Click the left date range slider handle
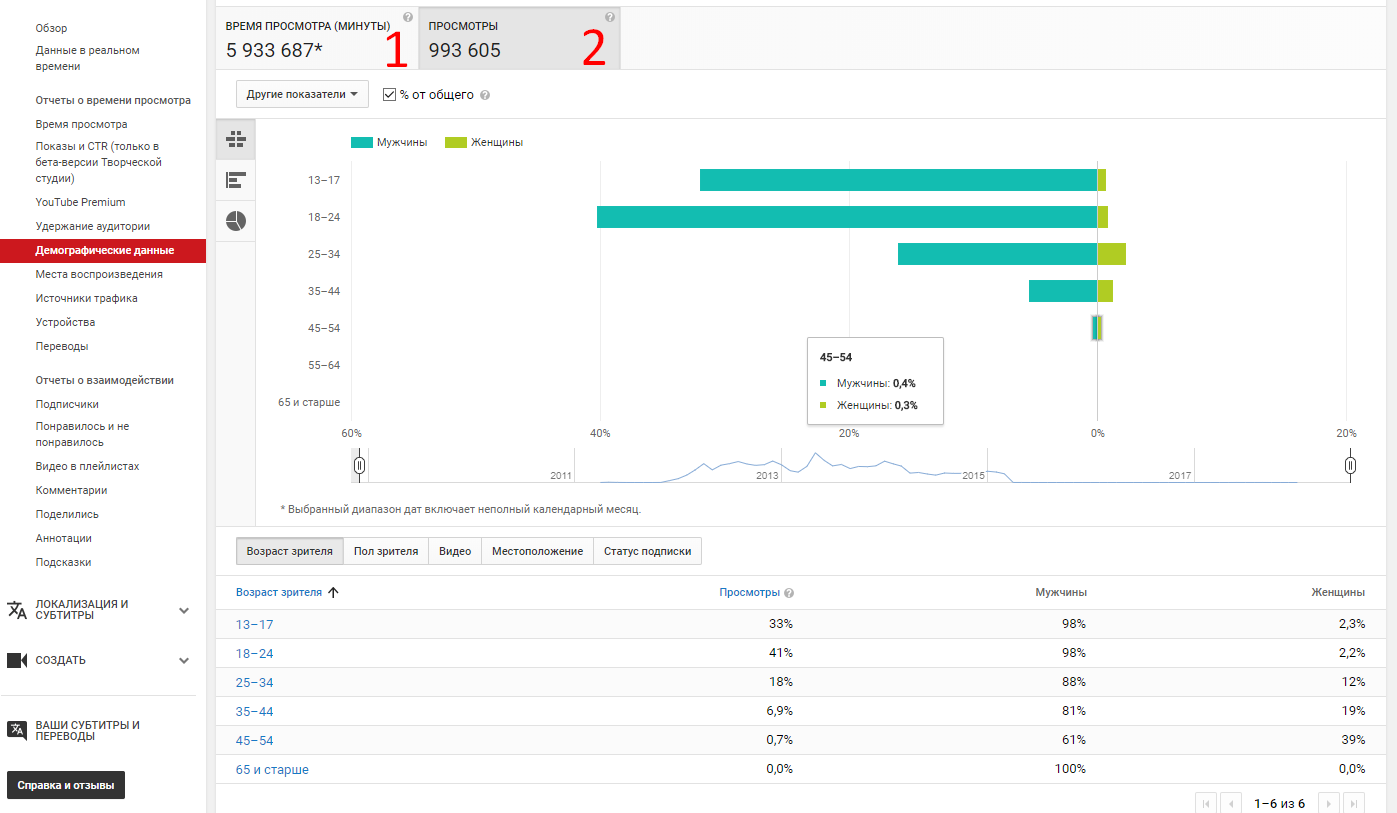Image resolution: width=1397 pixels, height=813 pixels. click(x=359, y=465)
